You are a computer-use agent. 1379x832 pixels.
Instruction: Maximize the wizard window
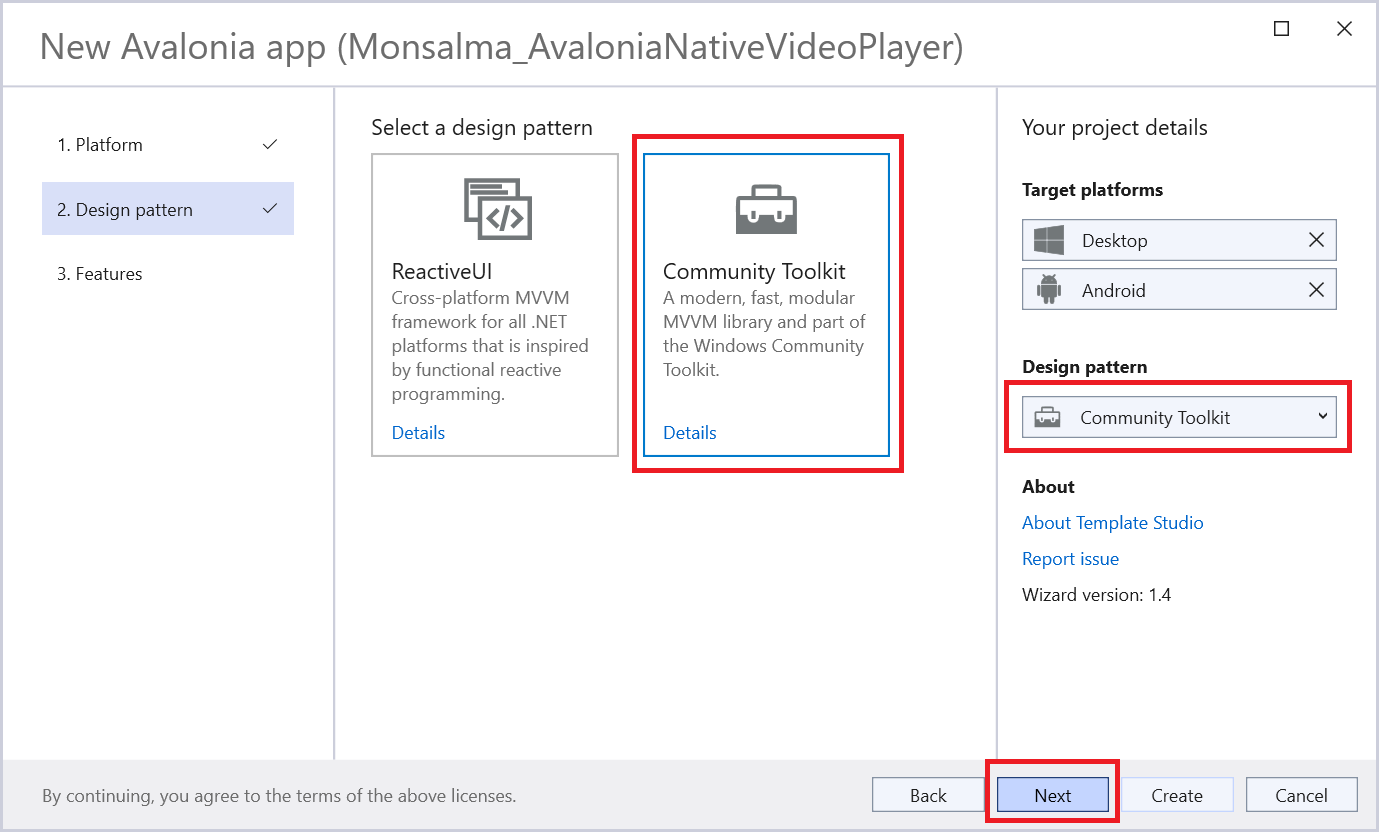click(1281, 29)
